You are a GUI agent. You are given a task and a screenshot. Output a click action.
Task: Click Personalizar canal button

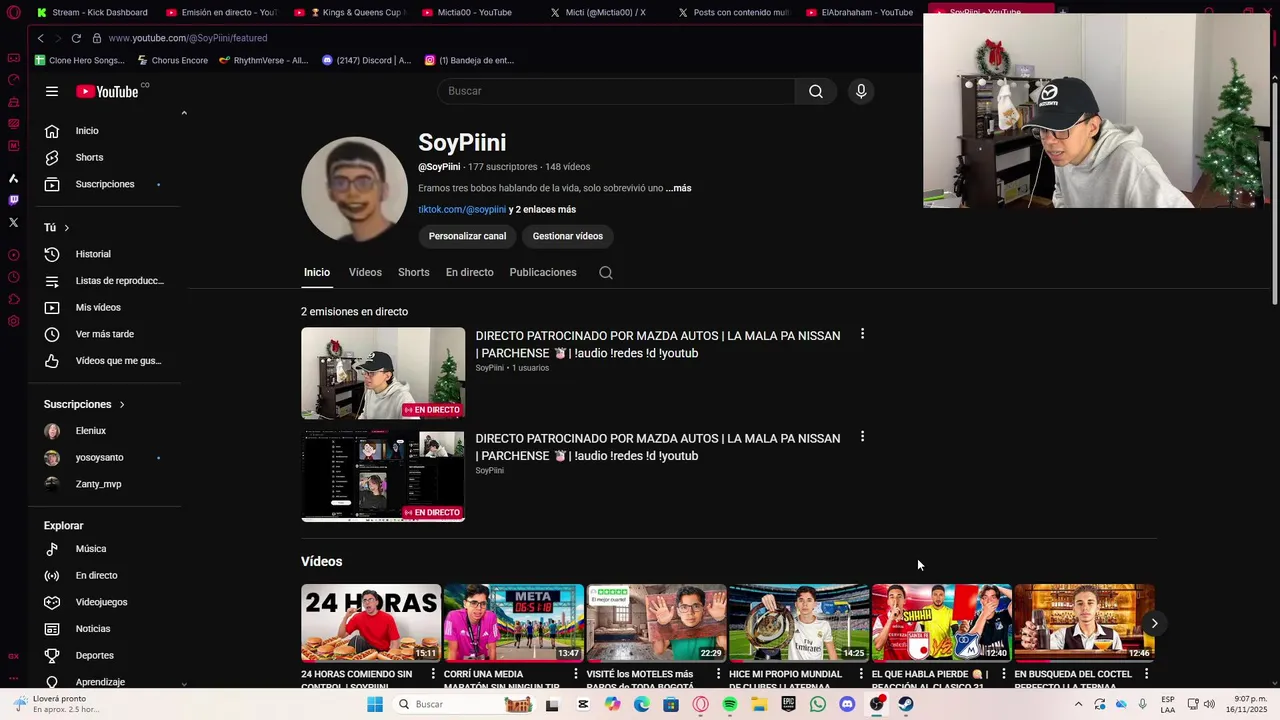[x=467, y=236]
